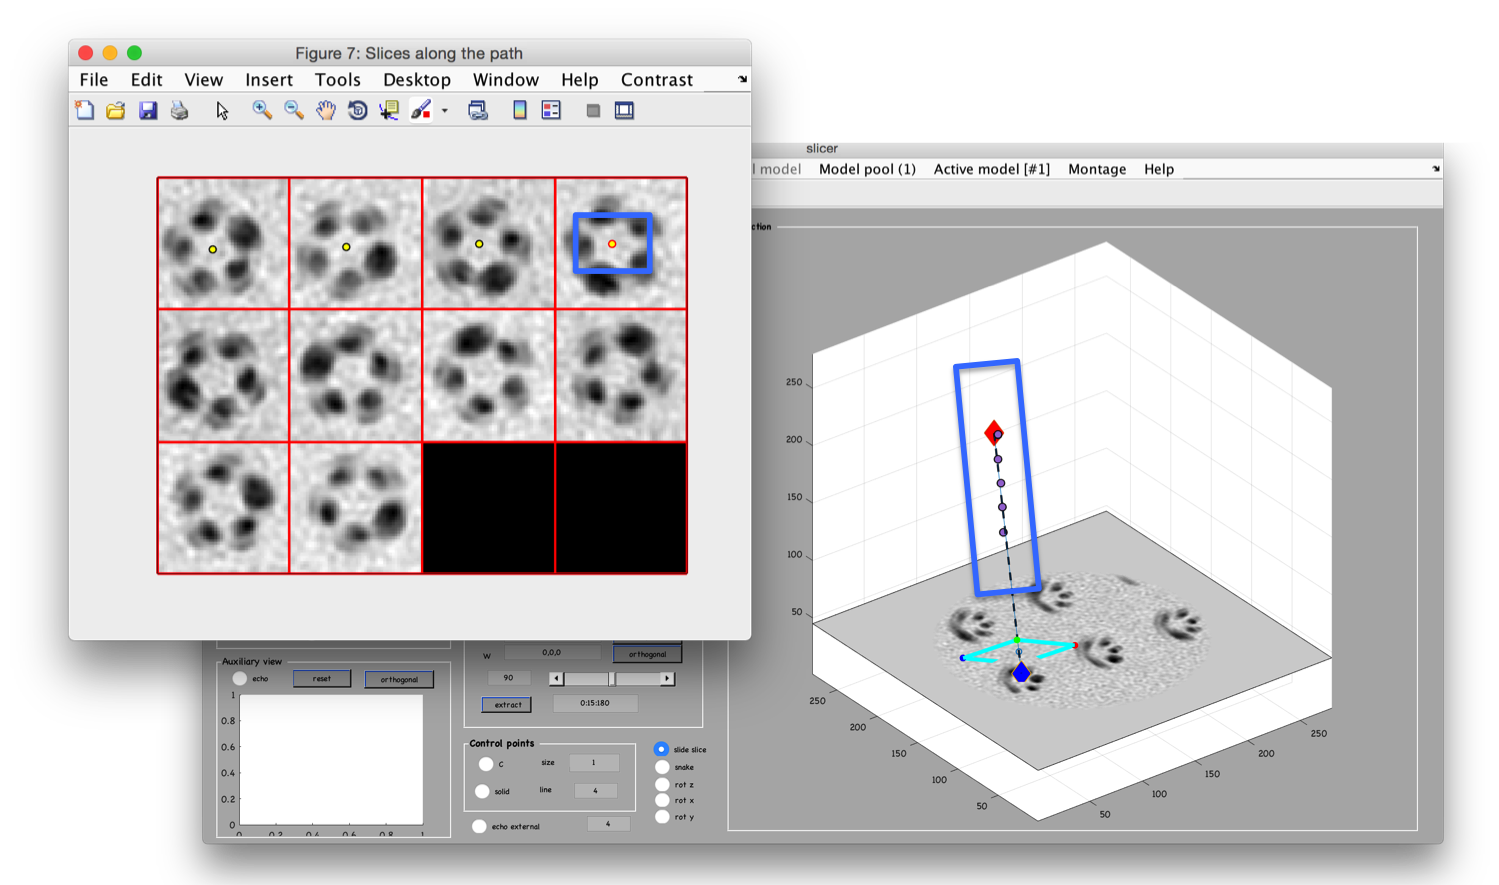Open the Help menu in Figure 7

point(580,80)
